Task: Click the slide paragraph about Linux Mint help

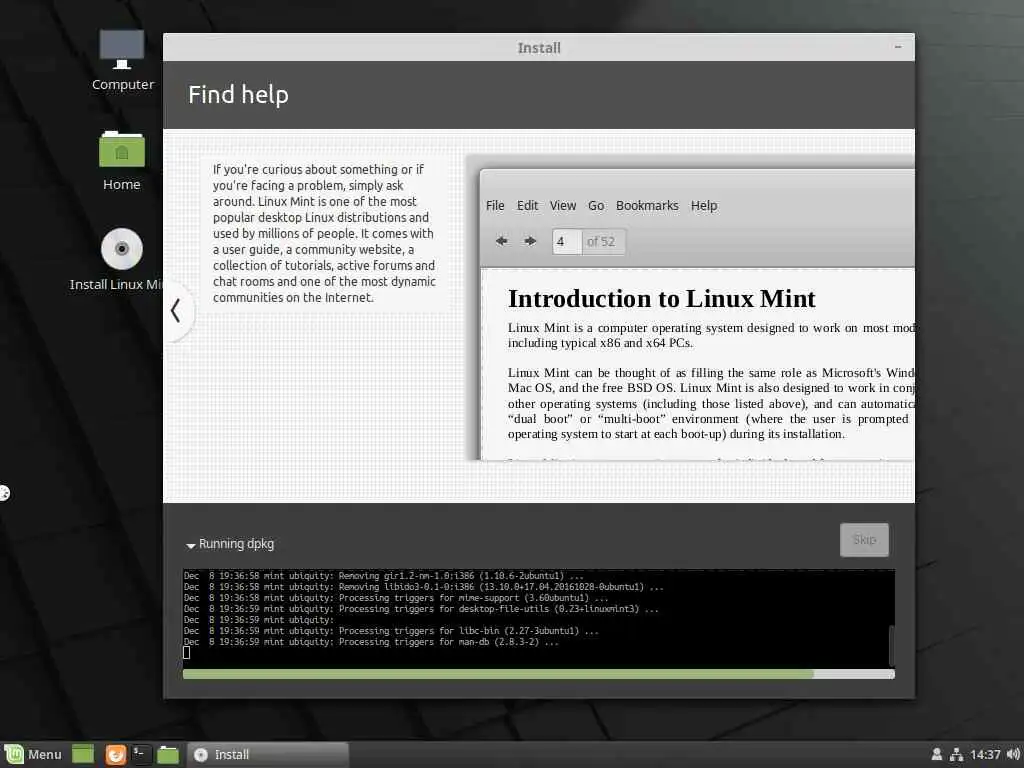Action: [325, 233]
